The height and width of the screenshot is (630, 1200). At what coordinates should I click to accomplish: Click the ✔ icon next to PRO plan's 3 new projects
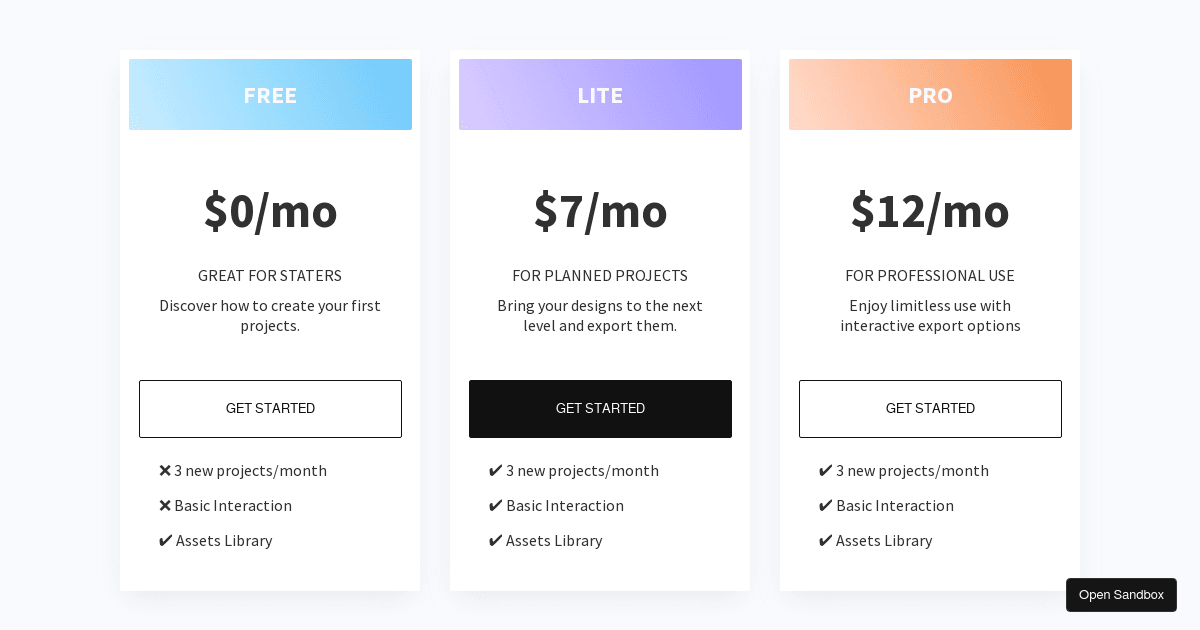(826, 470)
